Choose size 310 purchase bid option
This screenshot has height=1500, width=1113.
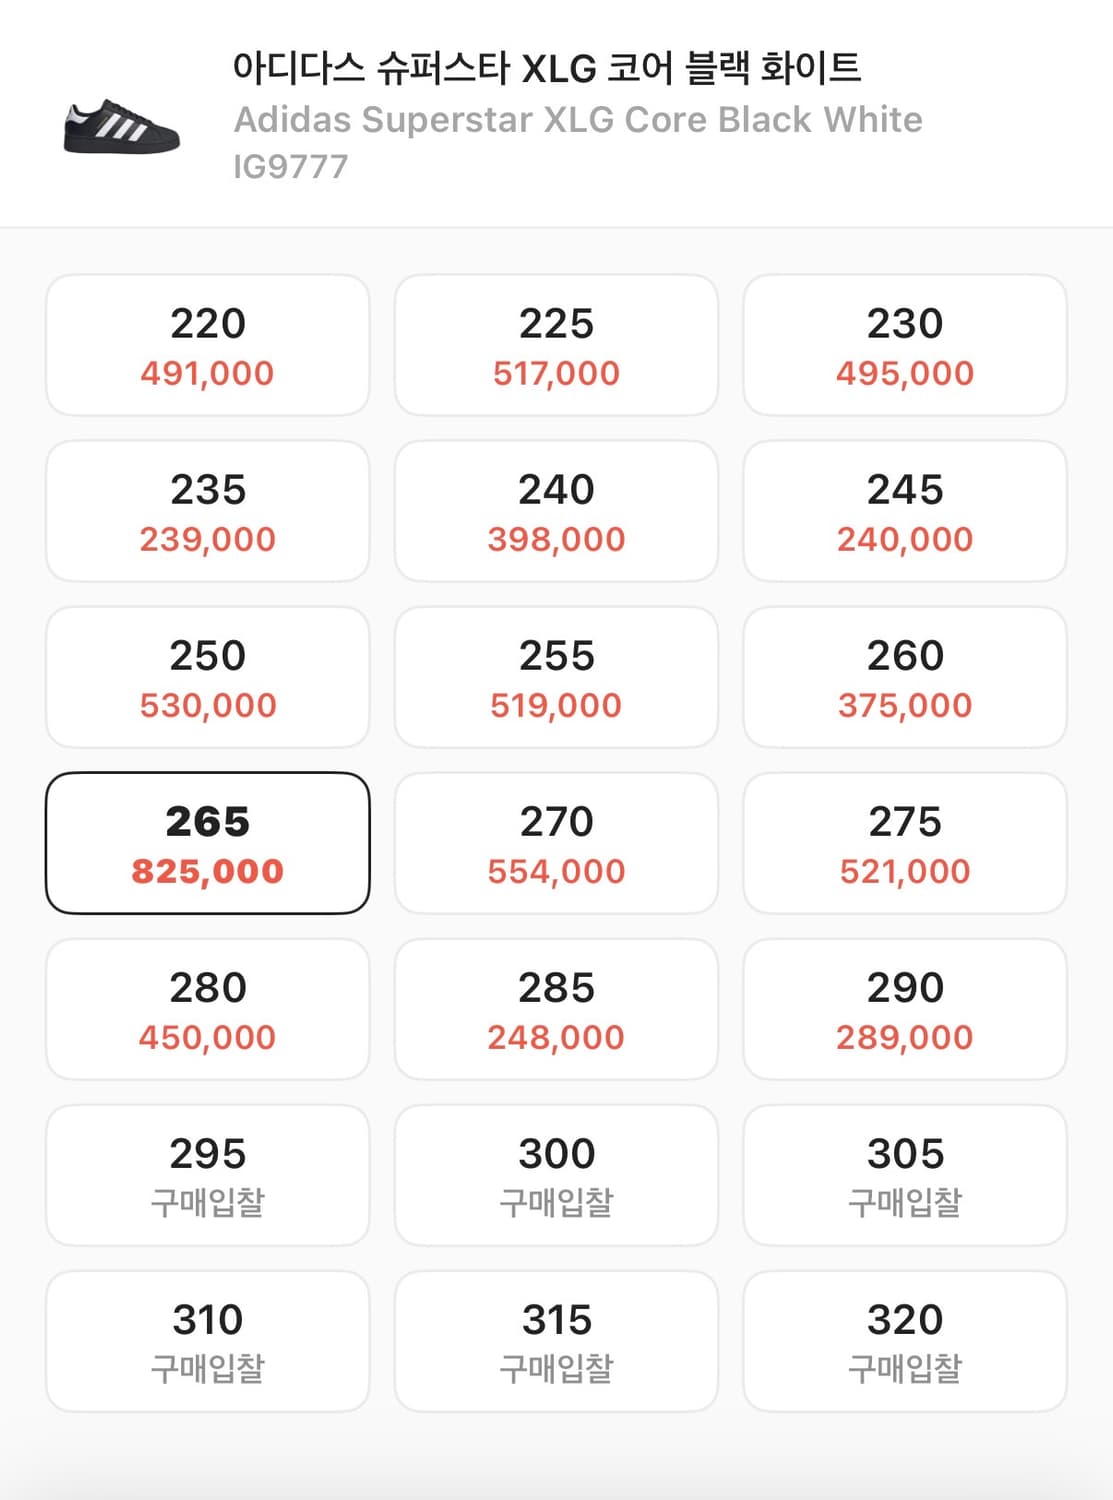tap(208, 1342)
